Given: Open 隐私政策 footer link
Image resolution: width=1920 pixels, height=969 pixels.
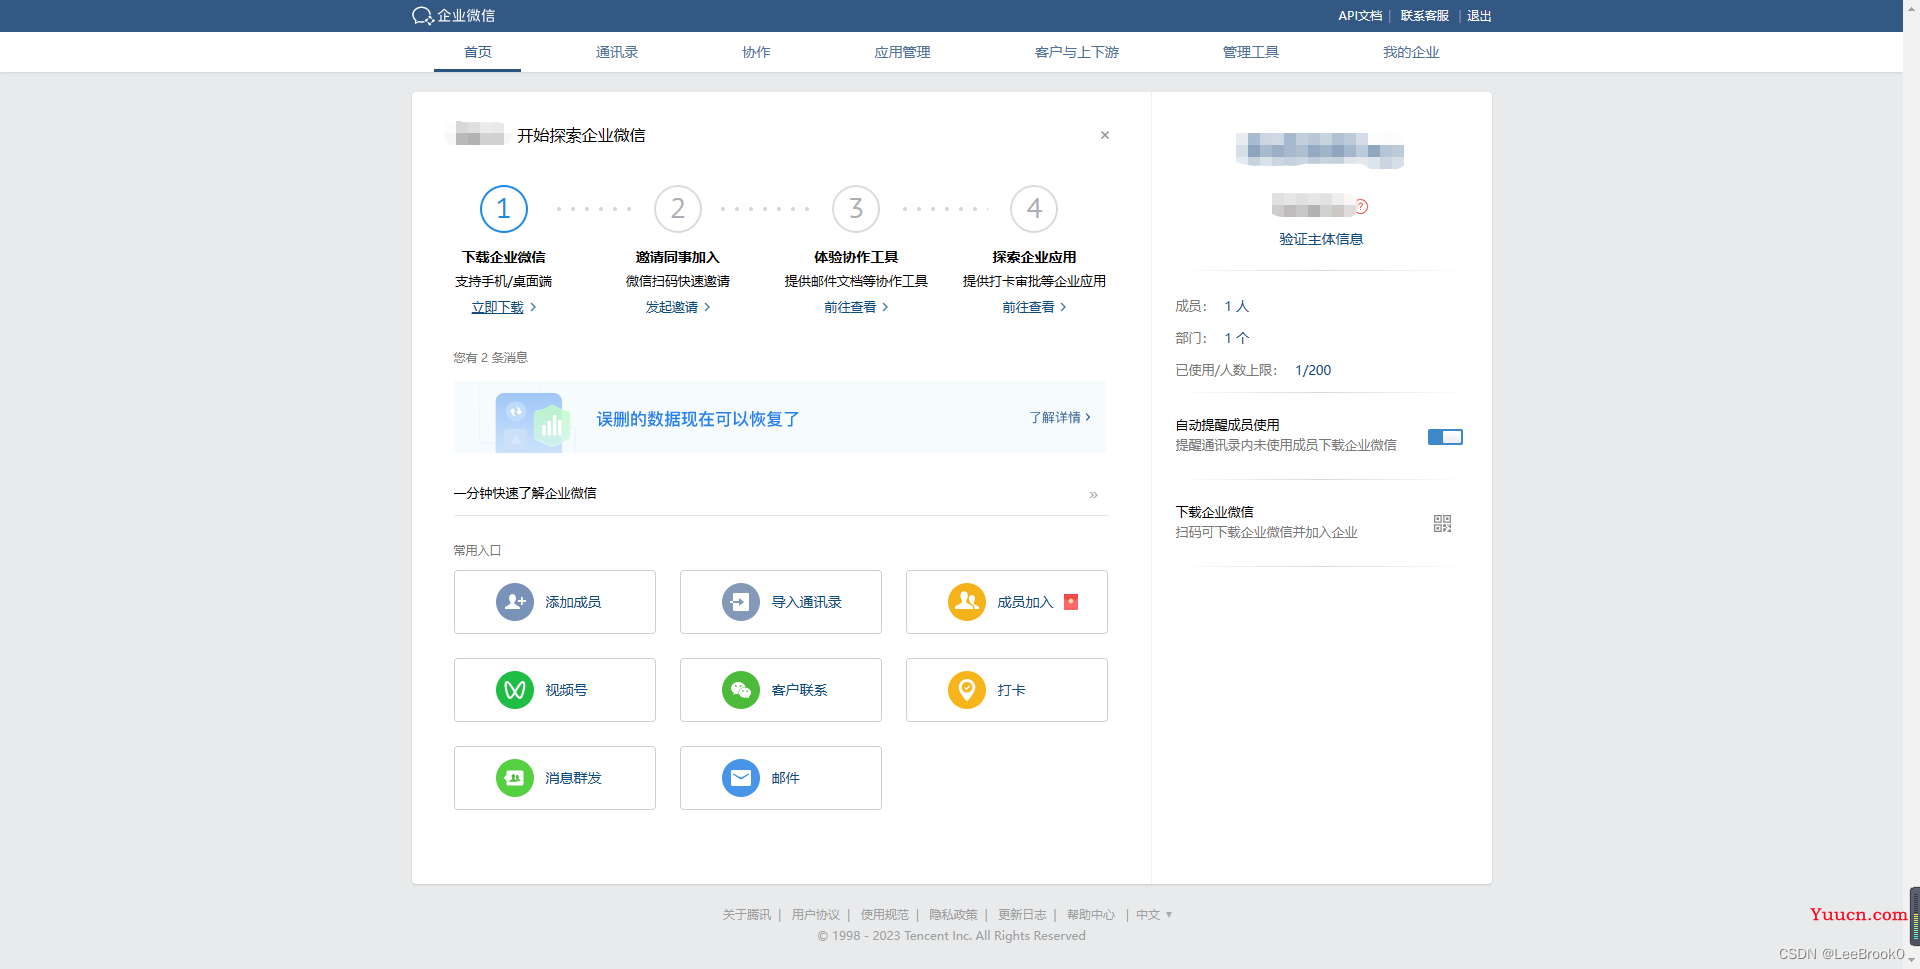Looking at the screenshot, I should [x=953, y=915].
